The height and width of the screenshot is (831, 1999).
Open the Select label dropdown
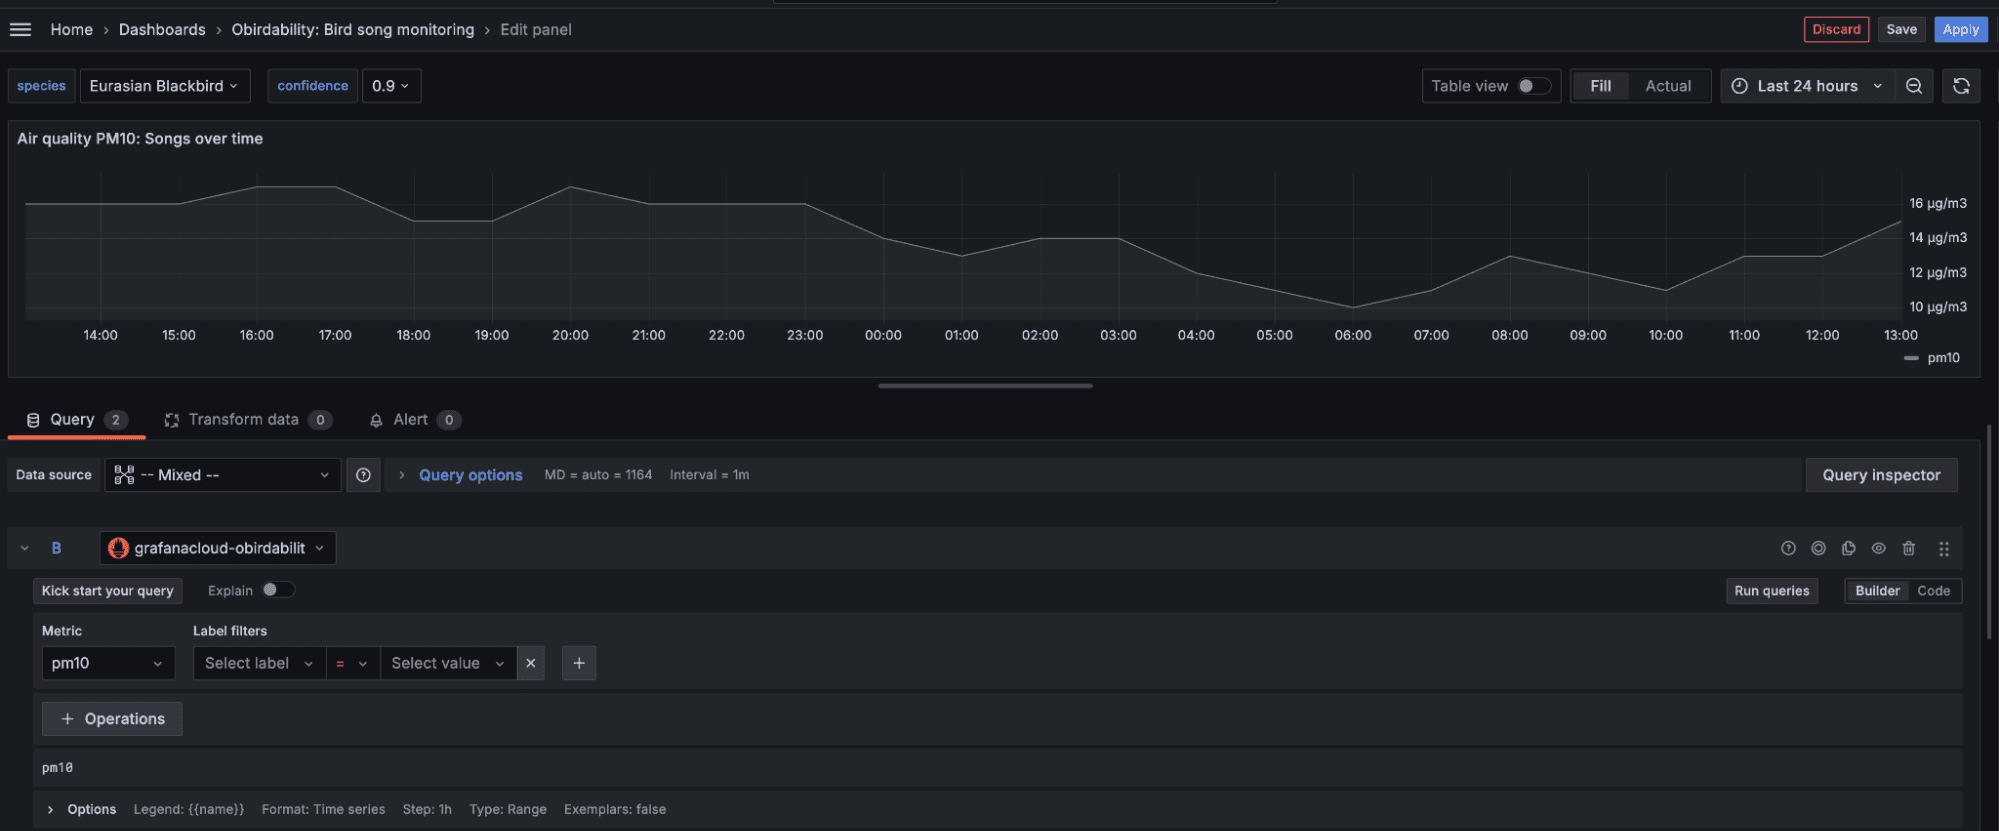259,663
